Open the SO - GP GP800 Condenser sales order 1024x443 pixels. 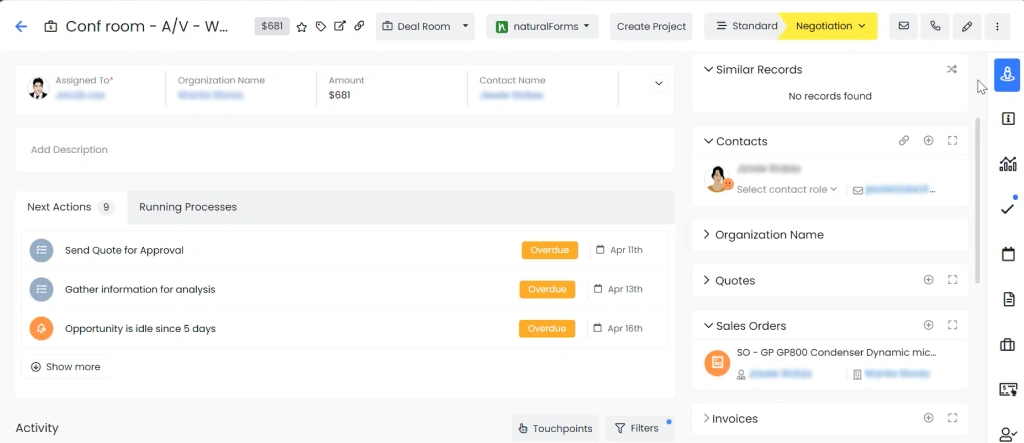[x=836, y=352]
